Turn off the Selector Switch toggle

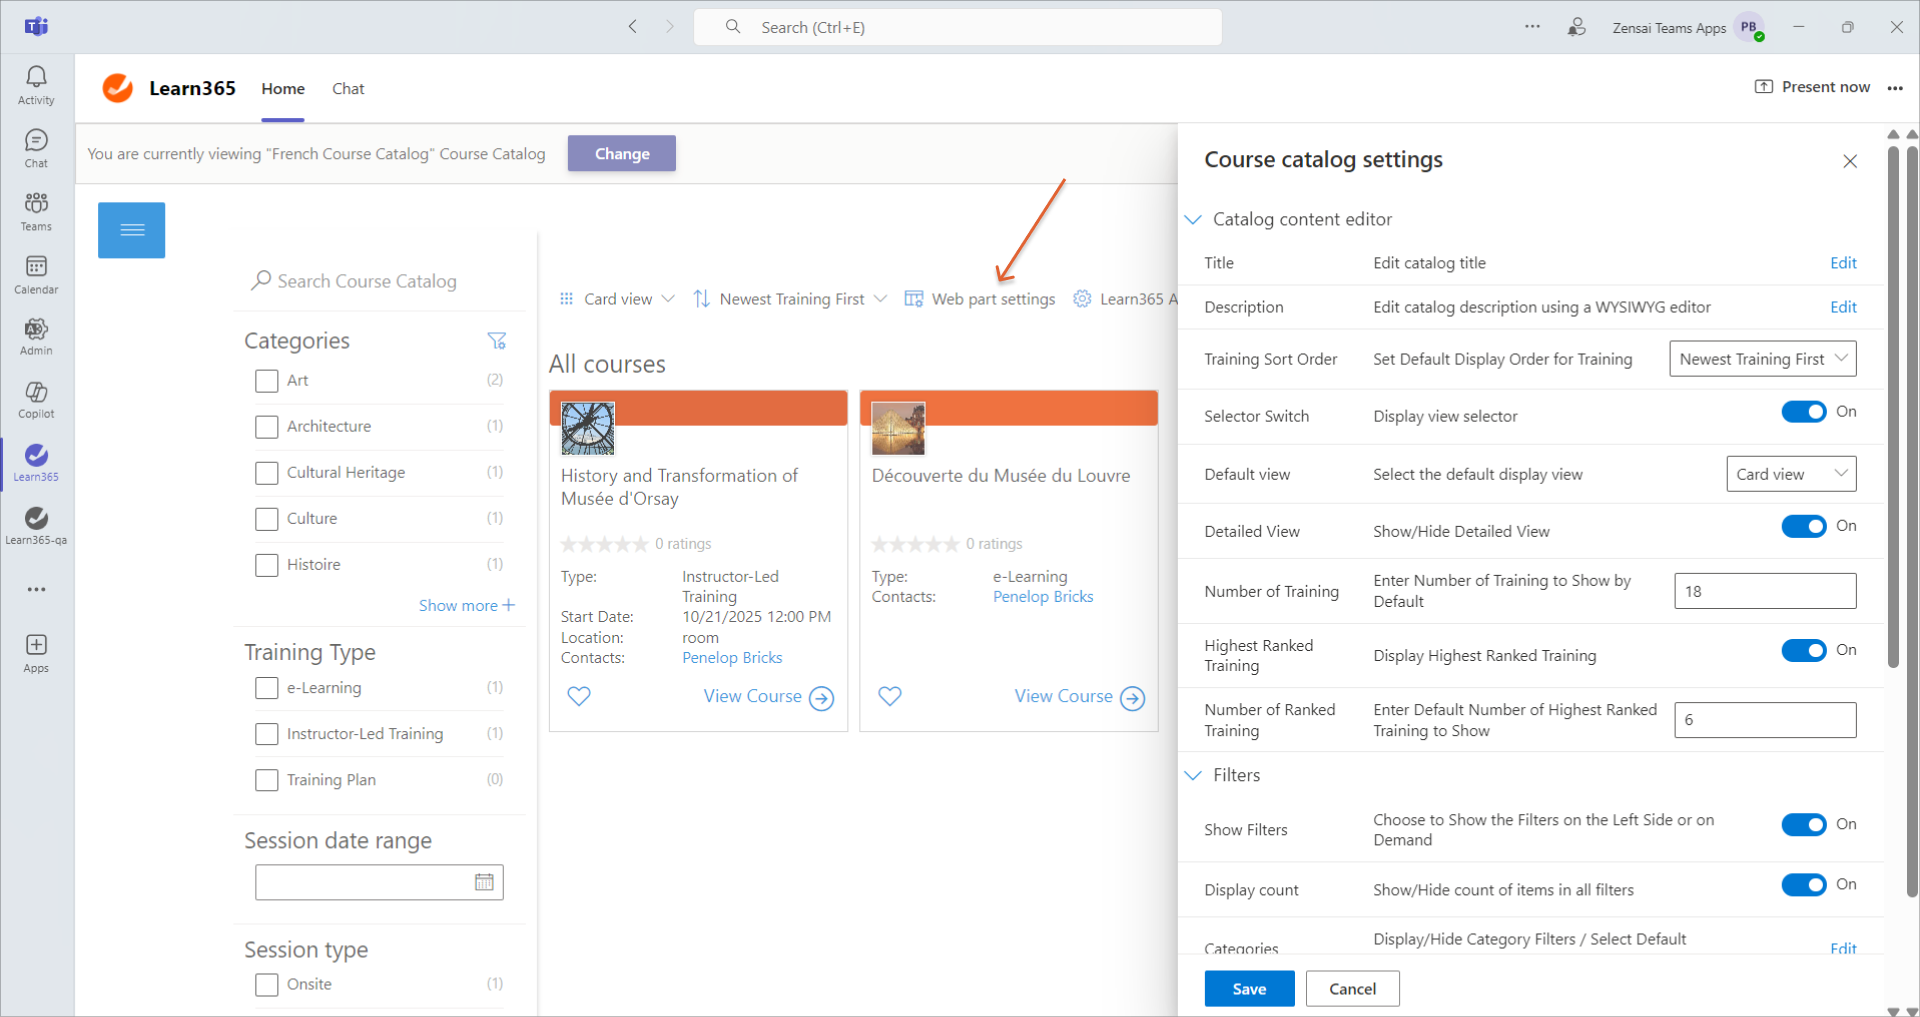[x=1803, y=412]
